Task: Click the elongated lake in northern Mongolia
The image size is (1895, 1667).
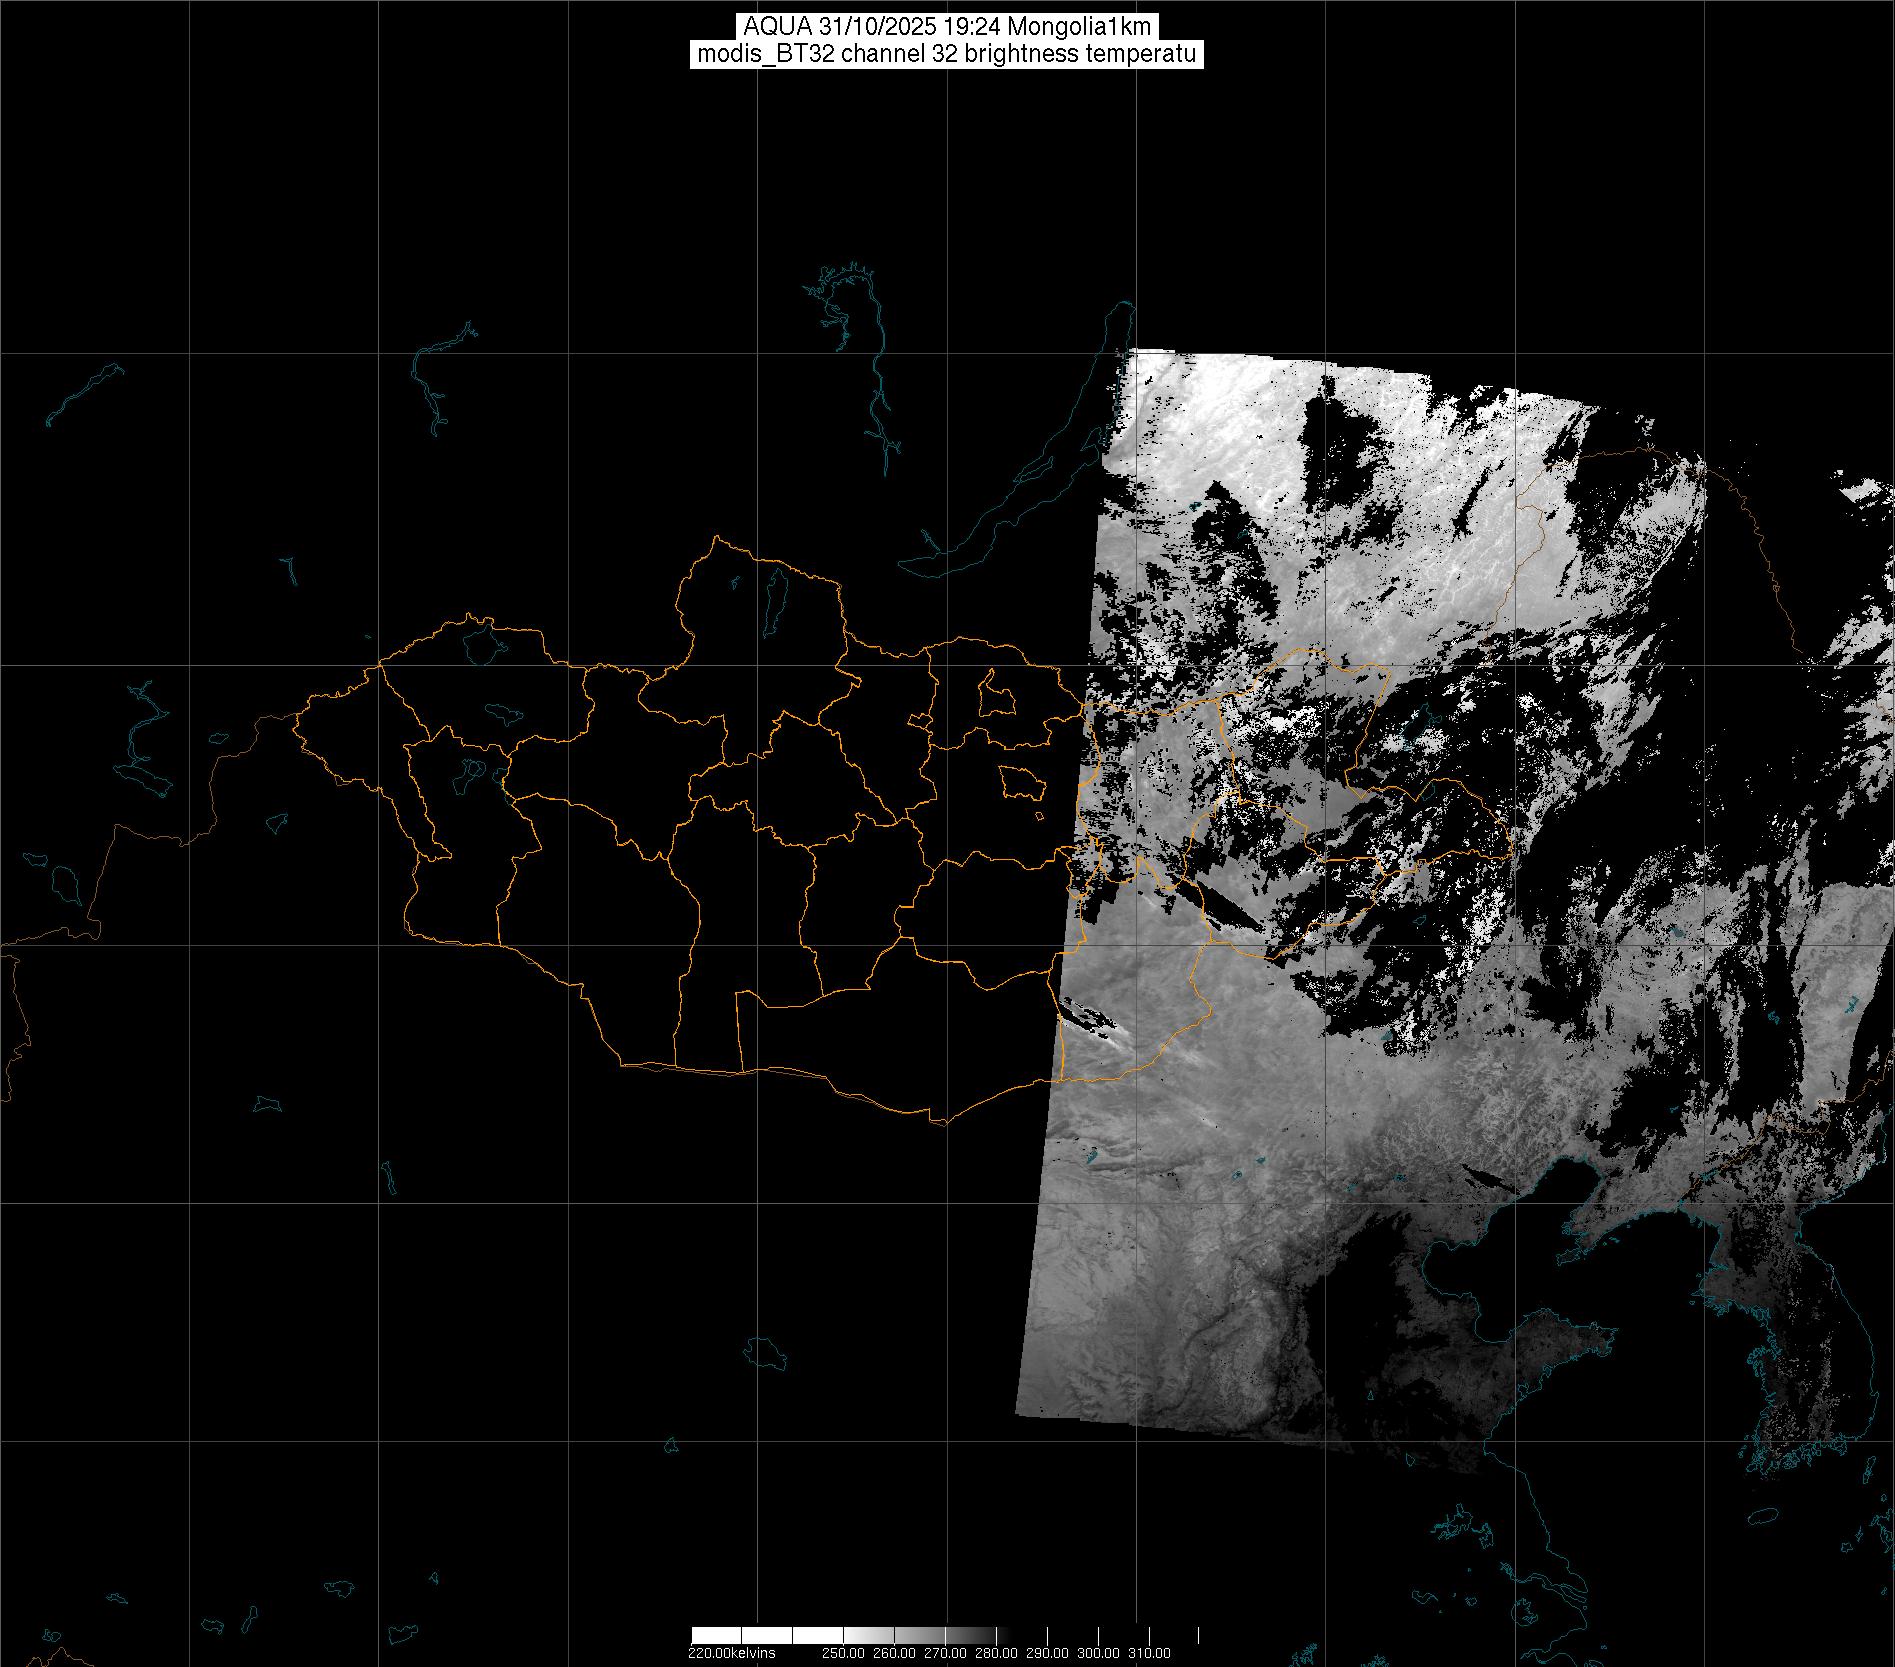Action: tap(773, 598)
